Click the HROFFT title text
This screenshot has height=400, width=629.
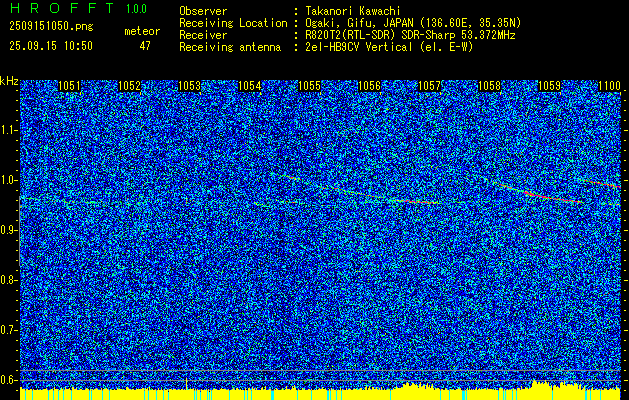pos(62,8)
